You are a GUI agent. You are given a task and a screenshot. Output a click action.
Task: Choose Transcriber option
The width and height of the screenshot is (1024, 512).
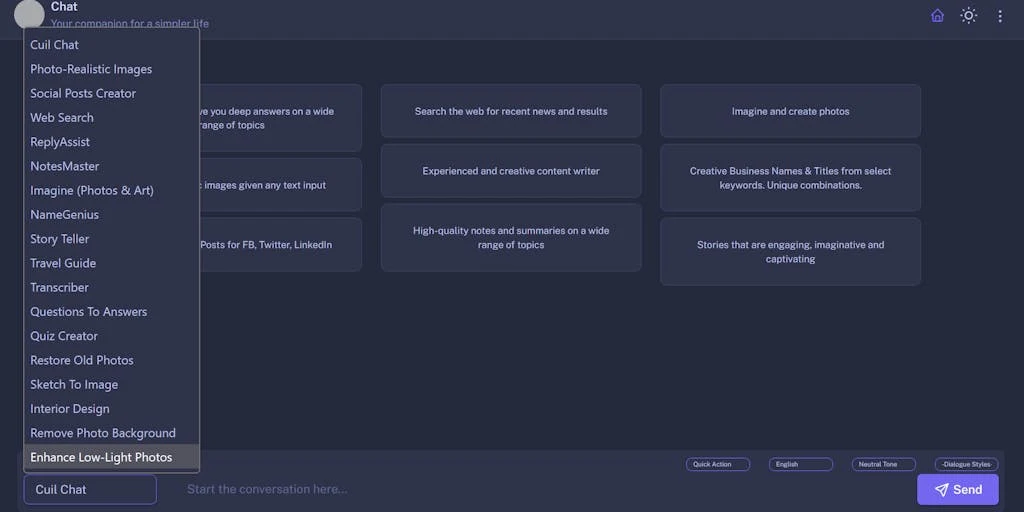coord(111,287)
